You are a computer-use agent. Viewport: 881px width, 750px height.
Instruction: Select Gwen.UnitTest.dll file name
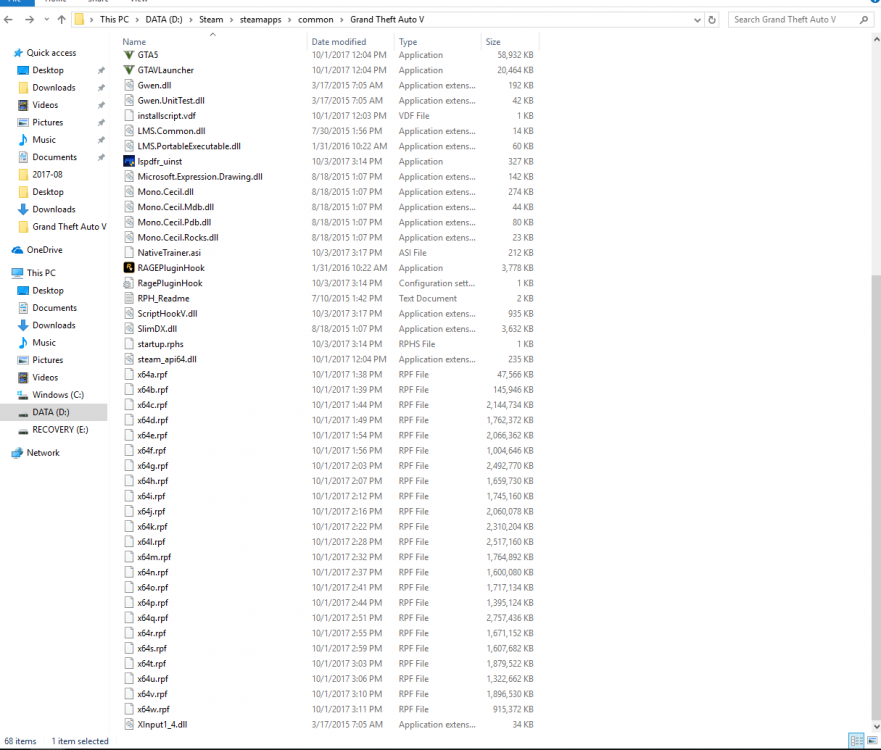pos(171,101)
